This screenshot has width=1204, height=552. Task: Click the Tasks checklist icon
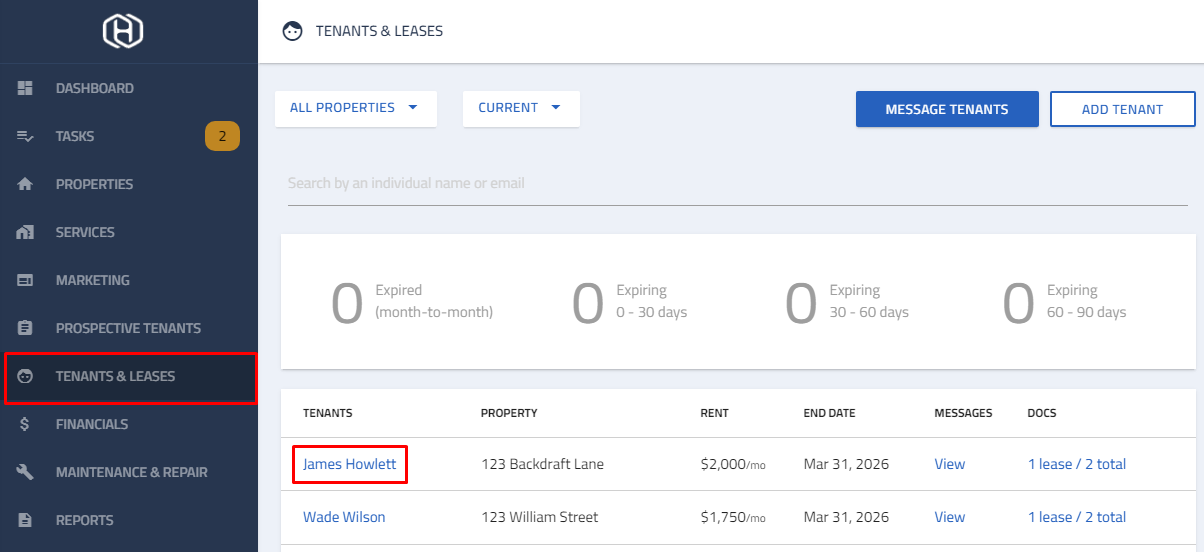pos(26,136)
